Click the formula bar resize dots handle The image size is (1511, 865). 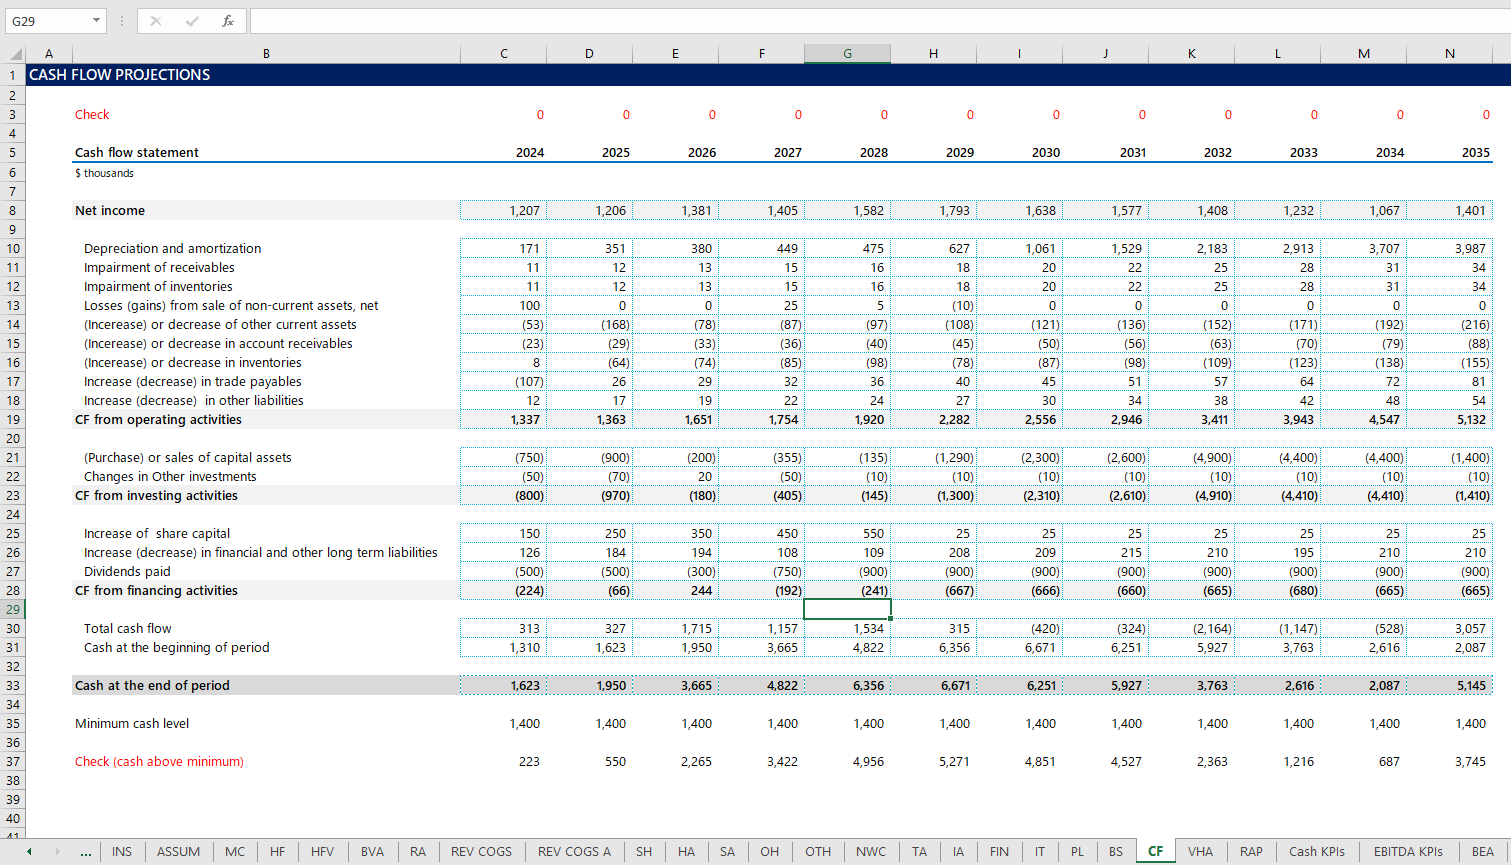click(x=122, y=21)
